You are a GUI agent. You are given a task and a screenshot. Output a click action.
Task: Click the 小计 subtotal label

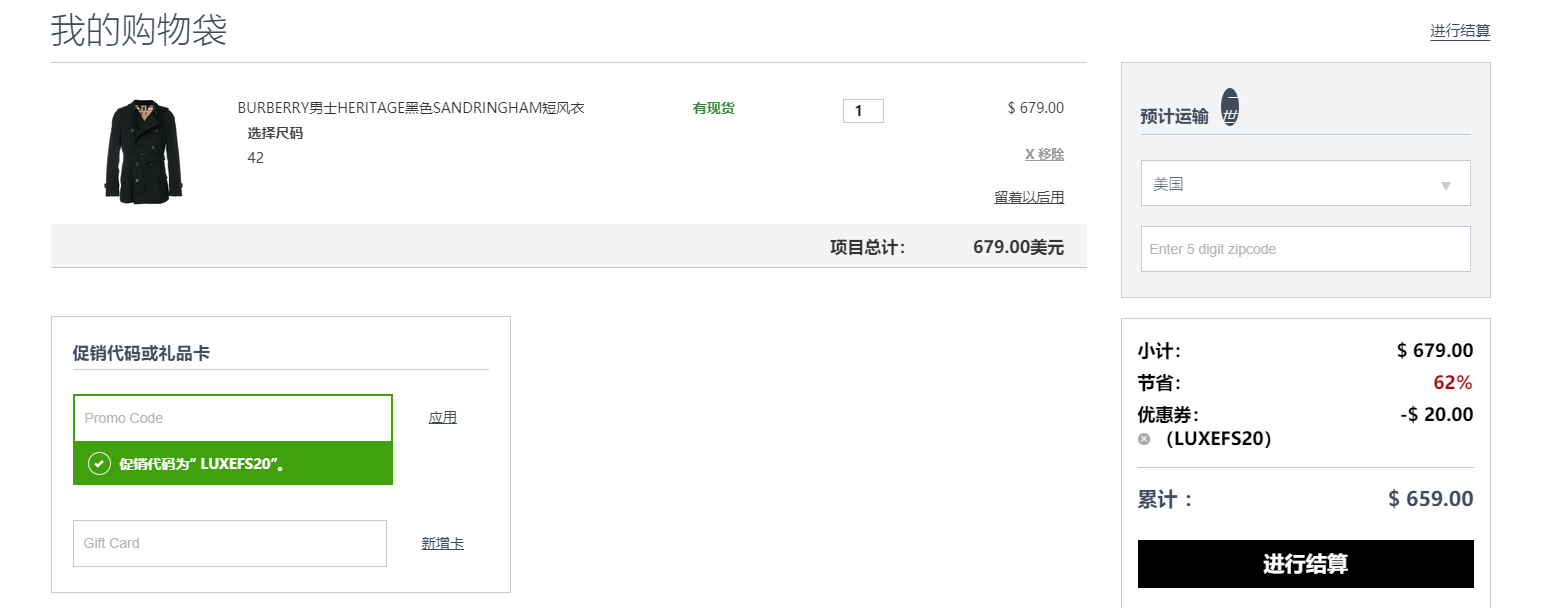click(1160, 351)
